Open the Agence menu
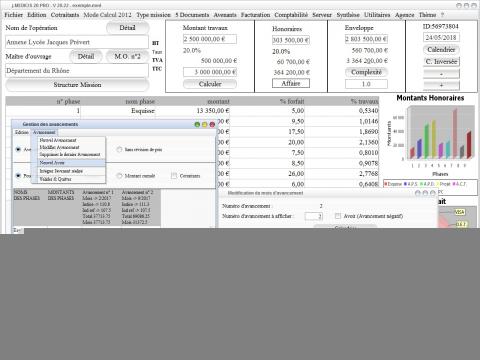480x360 pixels. pos(405,15)
